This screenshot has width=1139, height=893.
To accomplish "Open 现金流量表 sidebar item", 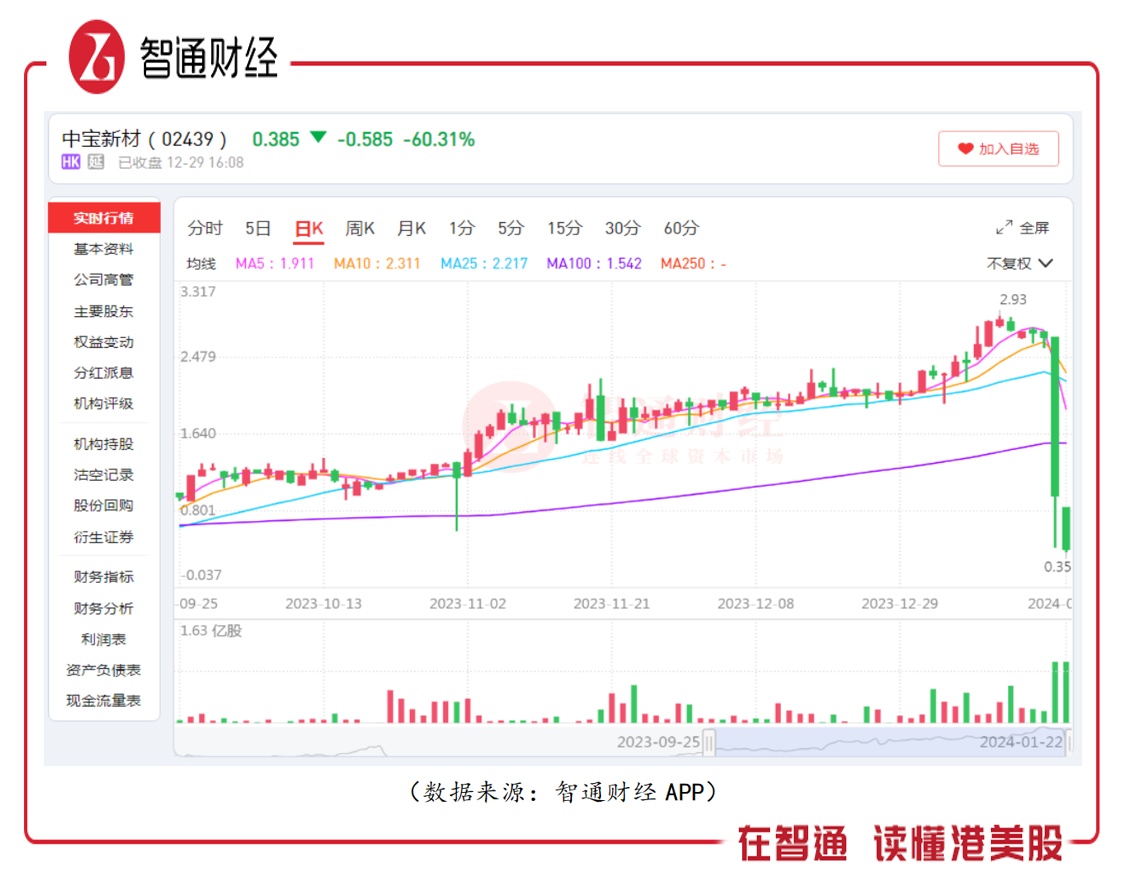I will point(104,701).
